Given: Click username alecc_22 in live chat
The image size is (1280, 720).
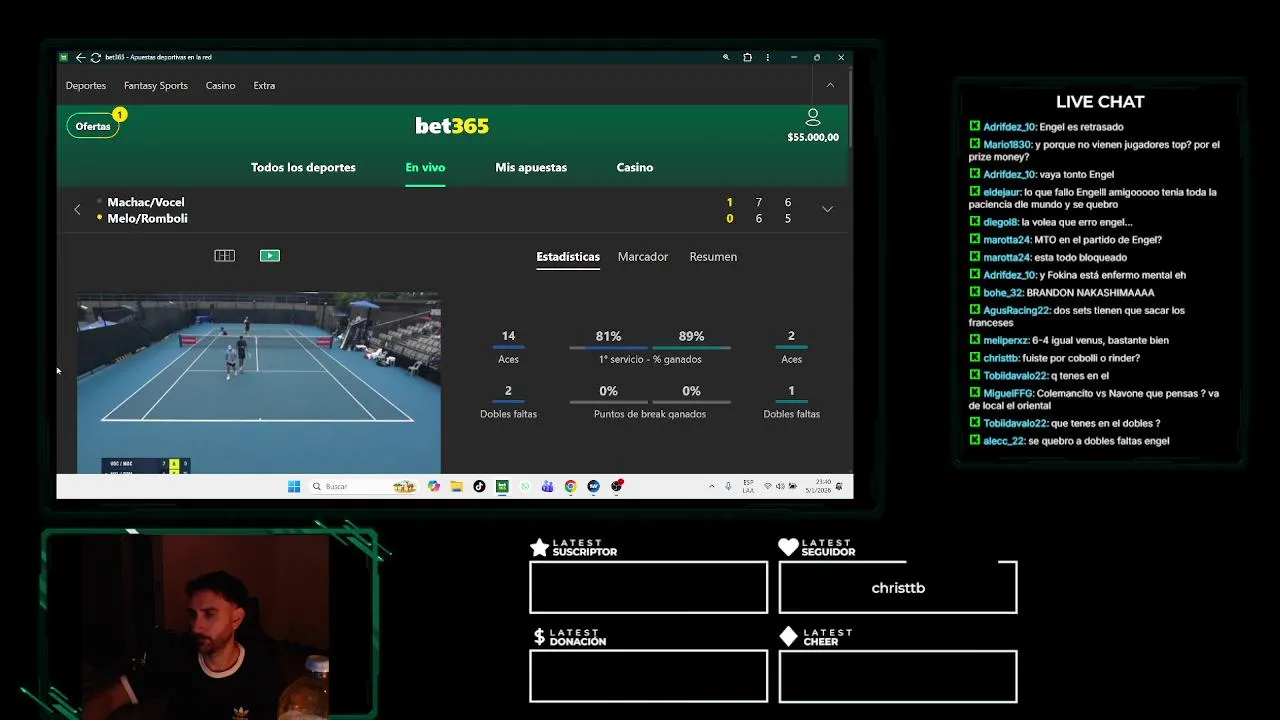Looking at the screenshot, I should click(1004, 441).
